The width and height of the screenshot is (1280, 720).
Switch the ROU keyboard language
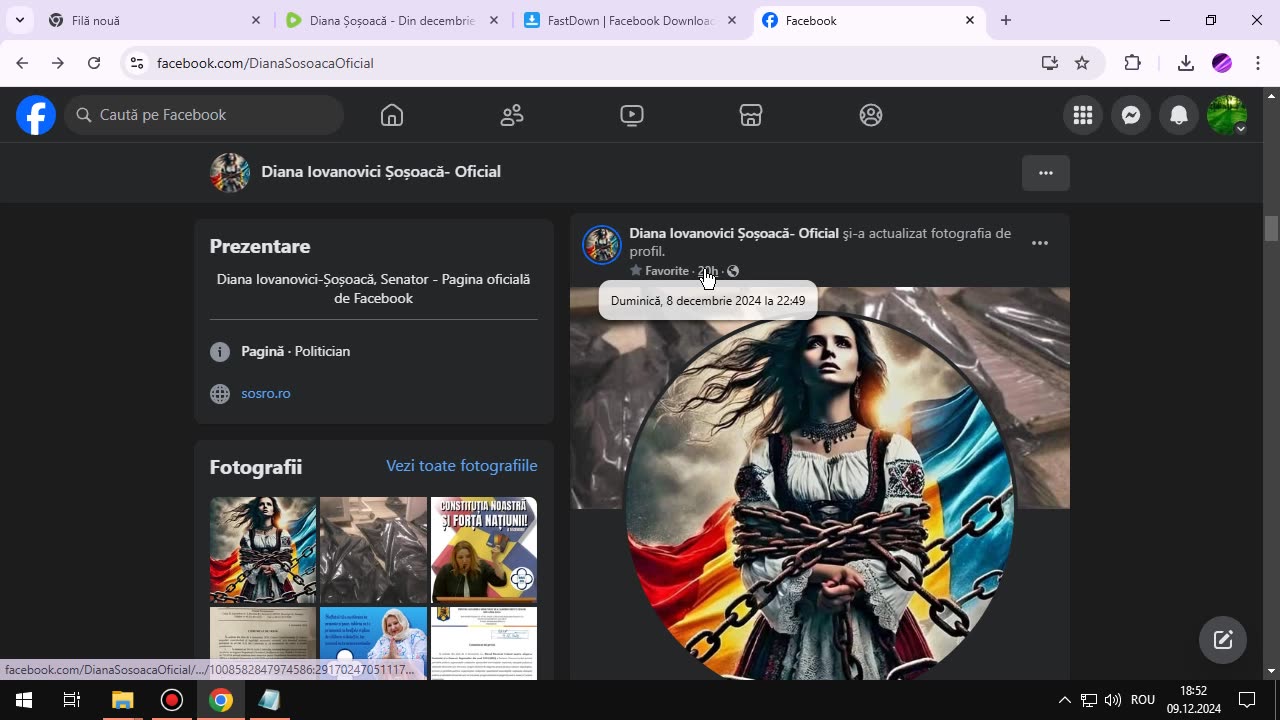coord(1143,700)
